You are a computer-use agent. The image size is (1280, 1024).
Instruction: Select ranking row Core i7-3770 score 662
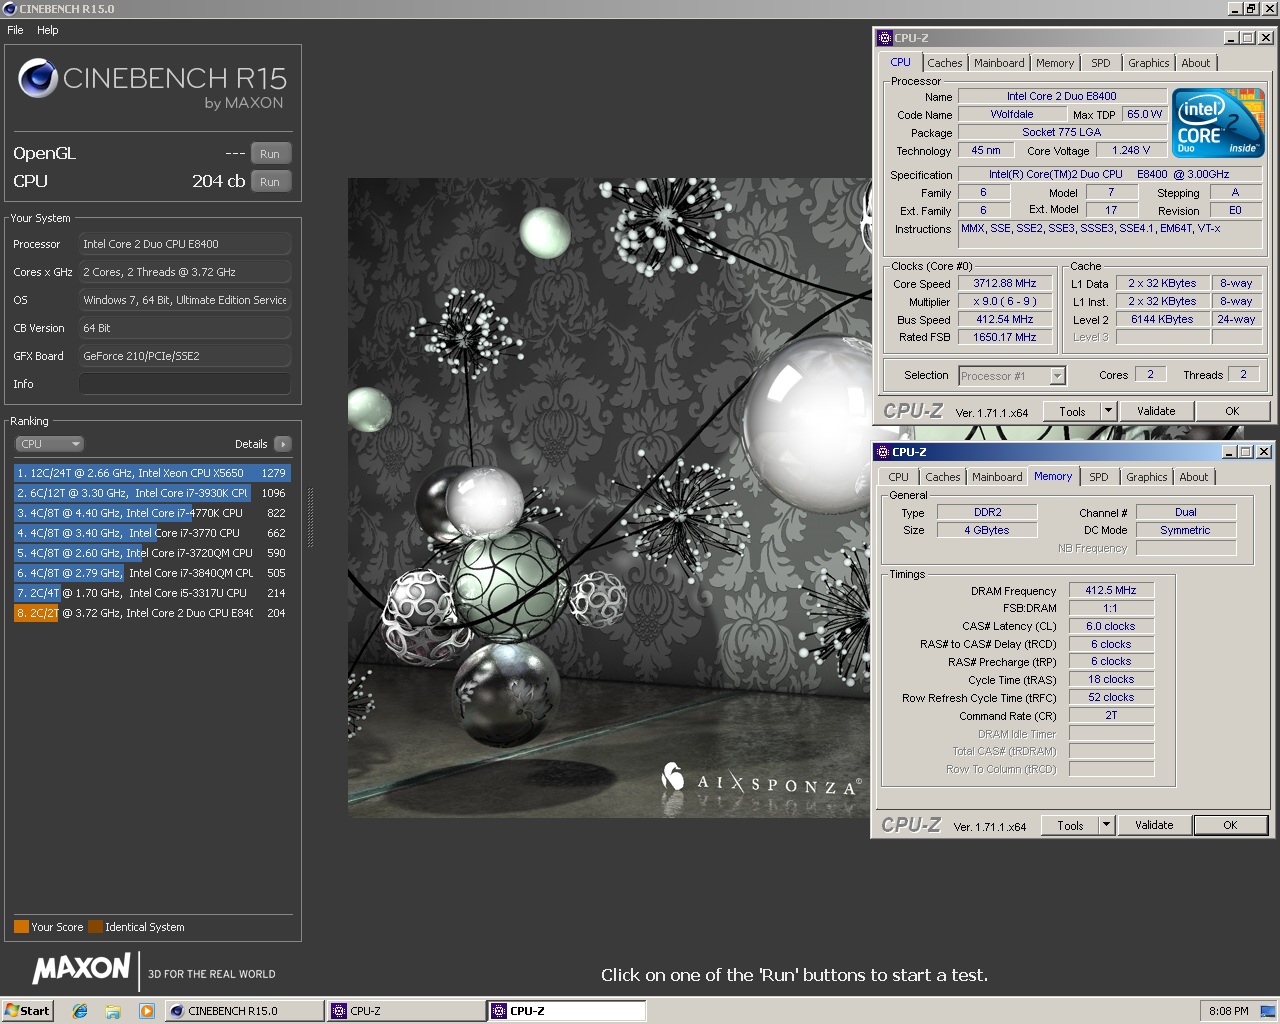[x=152, y=533]
